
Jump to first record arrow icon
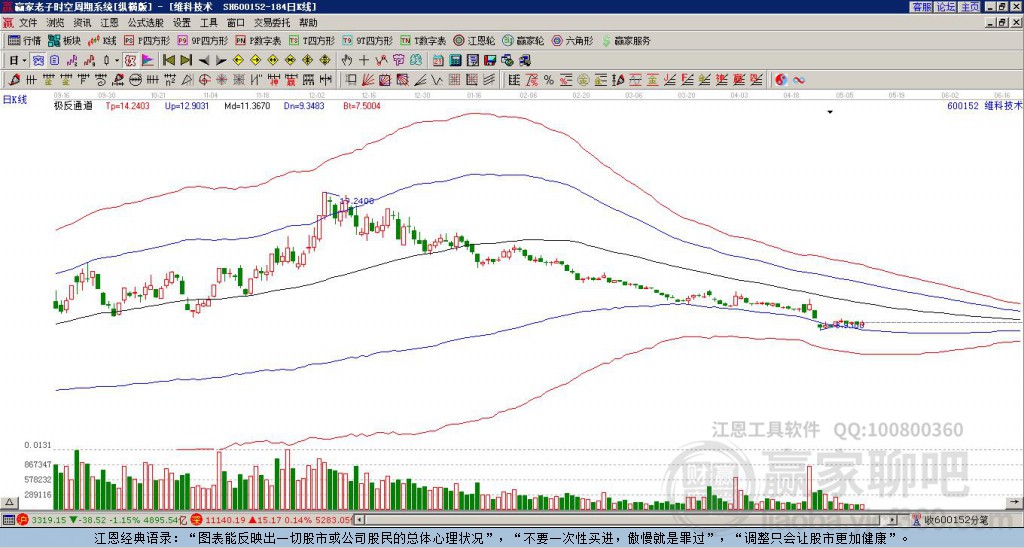coord(168,60)
